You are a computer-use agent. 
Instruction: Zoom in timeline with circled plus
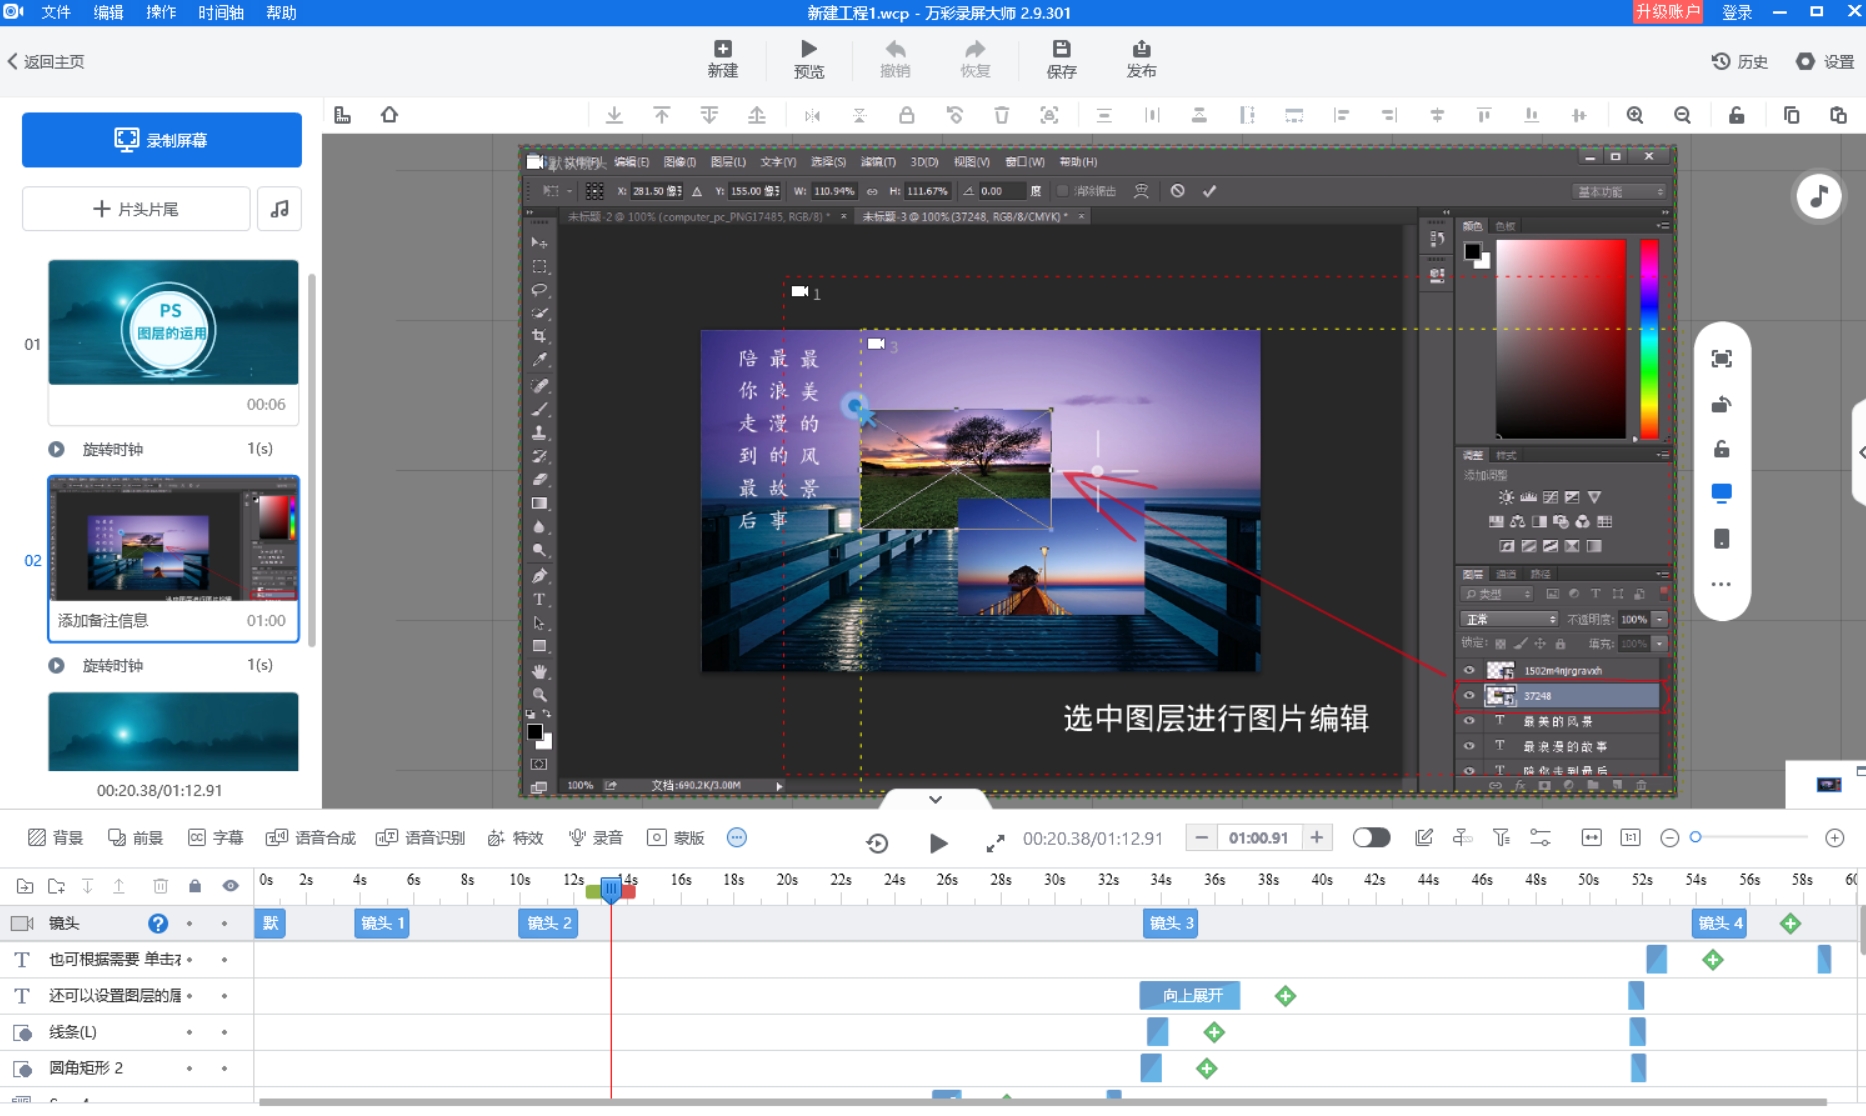[x=1835, y=838]
